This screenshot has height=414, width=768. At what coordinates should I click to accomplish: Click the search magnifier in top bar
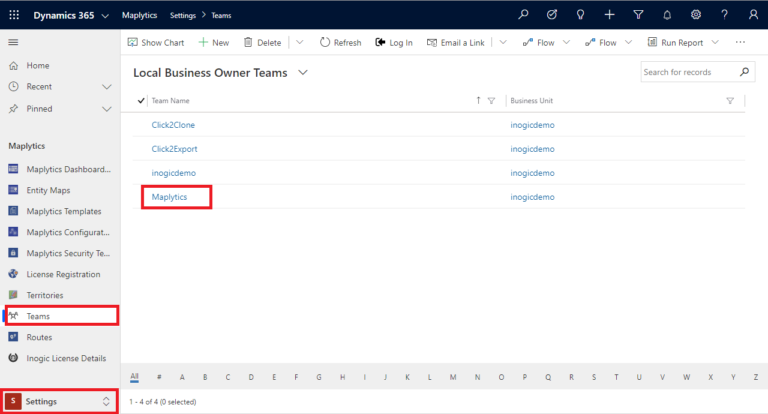coord(523,15)
